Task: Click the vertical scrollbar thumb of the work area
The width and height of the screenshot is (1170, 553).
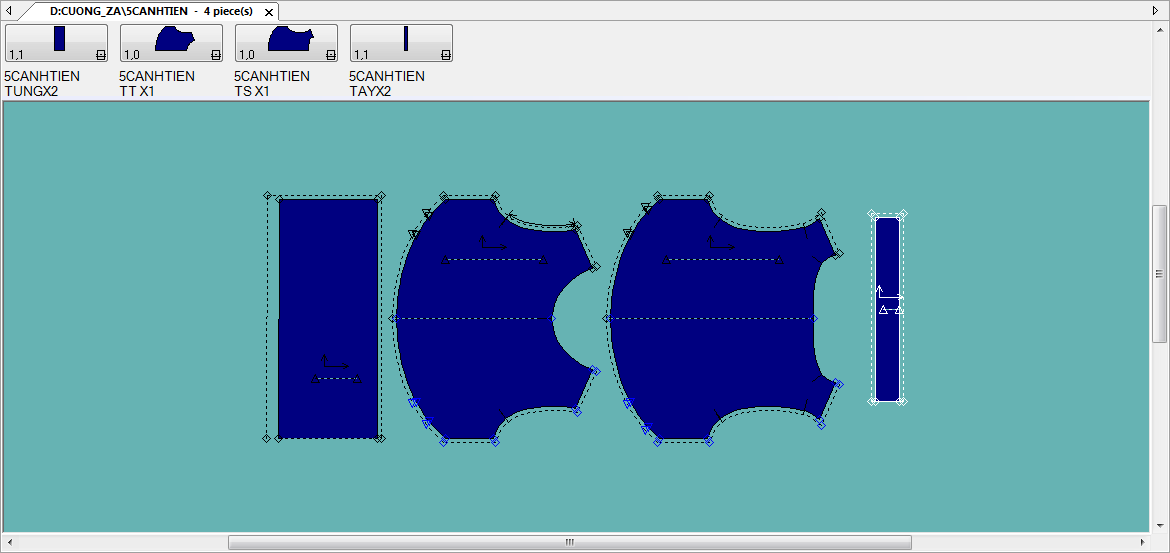Action: (x=1159, y=274)
